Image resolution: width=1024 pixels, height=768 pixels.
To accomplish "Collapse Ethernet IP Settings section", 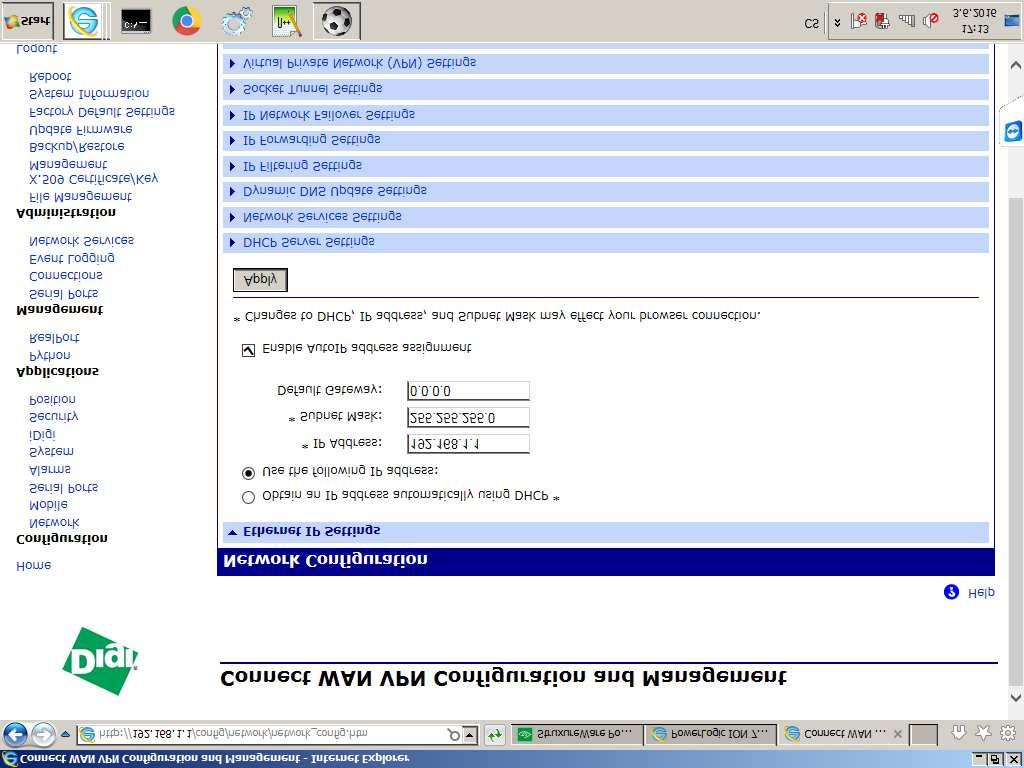I will 605,532.
